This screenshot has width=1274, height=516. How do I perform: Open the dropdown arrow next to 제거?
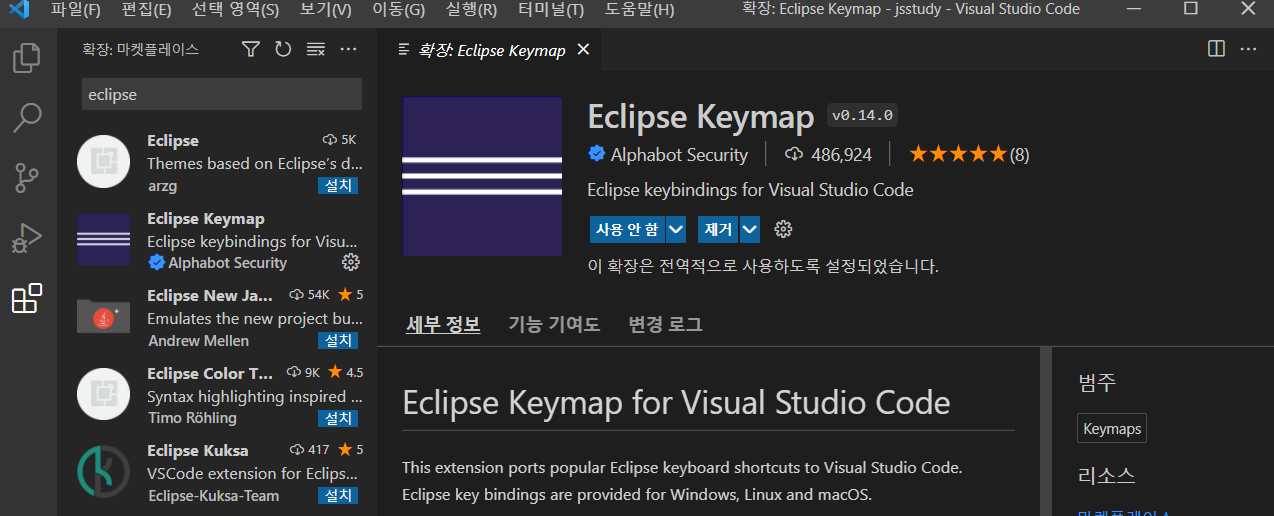pyautogui.click(x=750, y=229)
